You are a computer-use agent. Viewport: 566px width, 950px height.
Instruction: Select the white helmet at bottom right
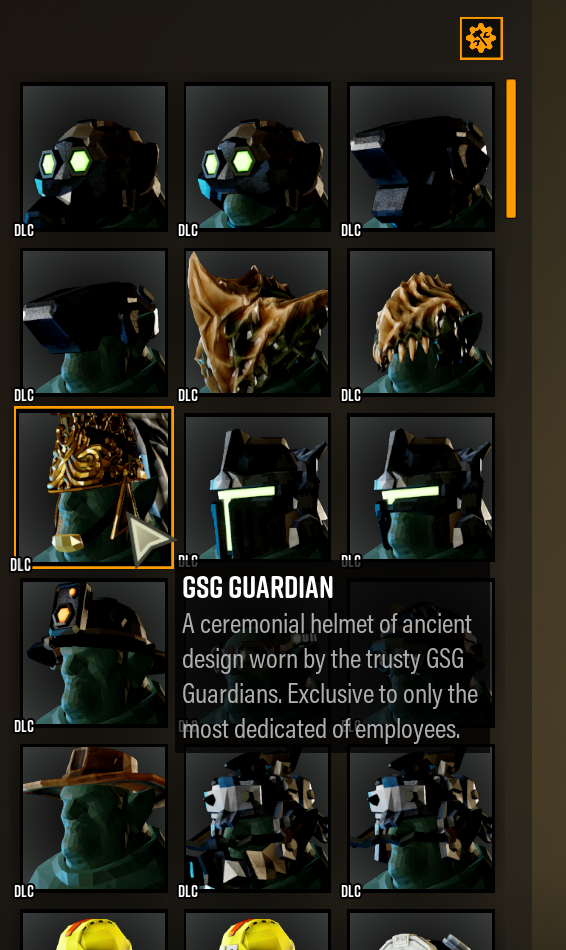421,930
